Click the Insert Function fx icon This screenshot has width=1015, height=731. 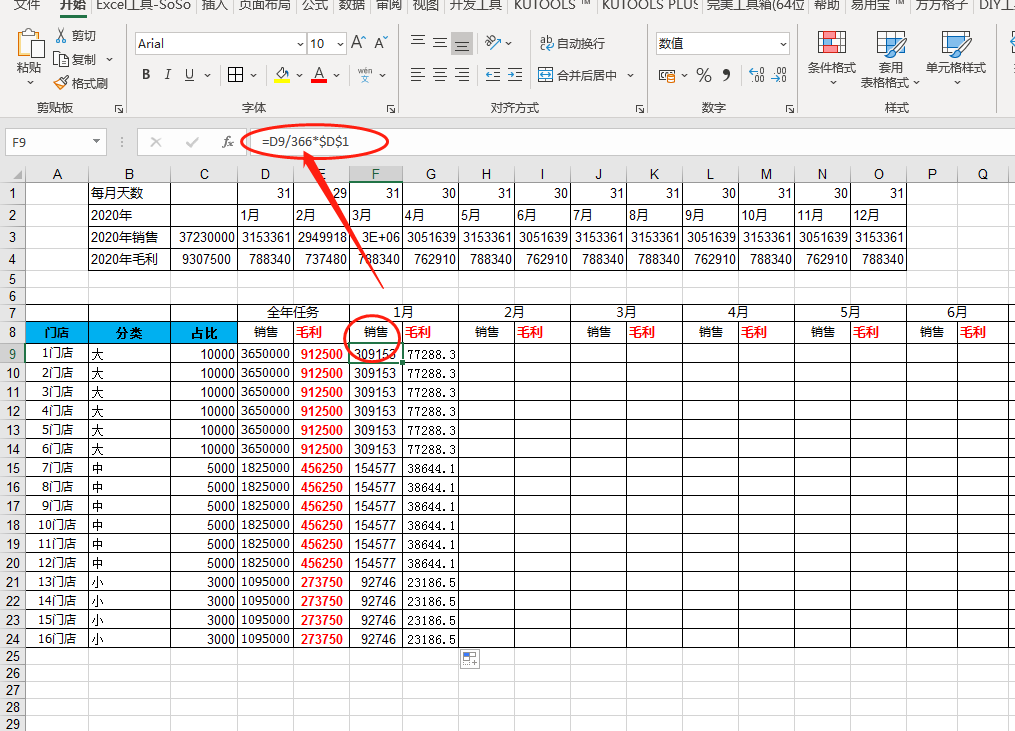coord(227,142)
